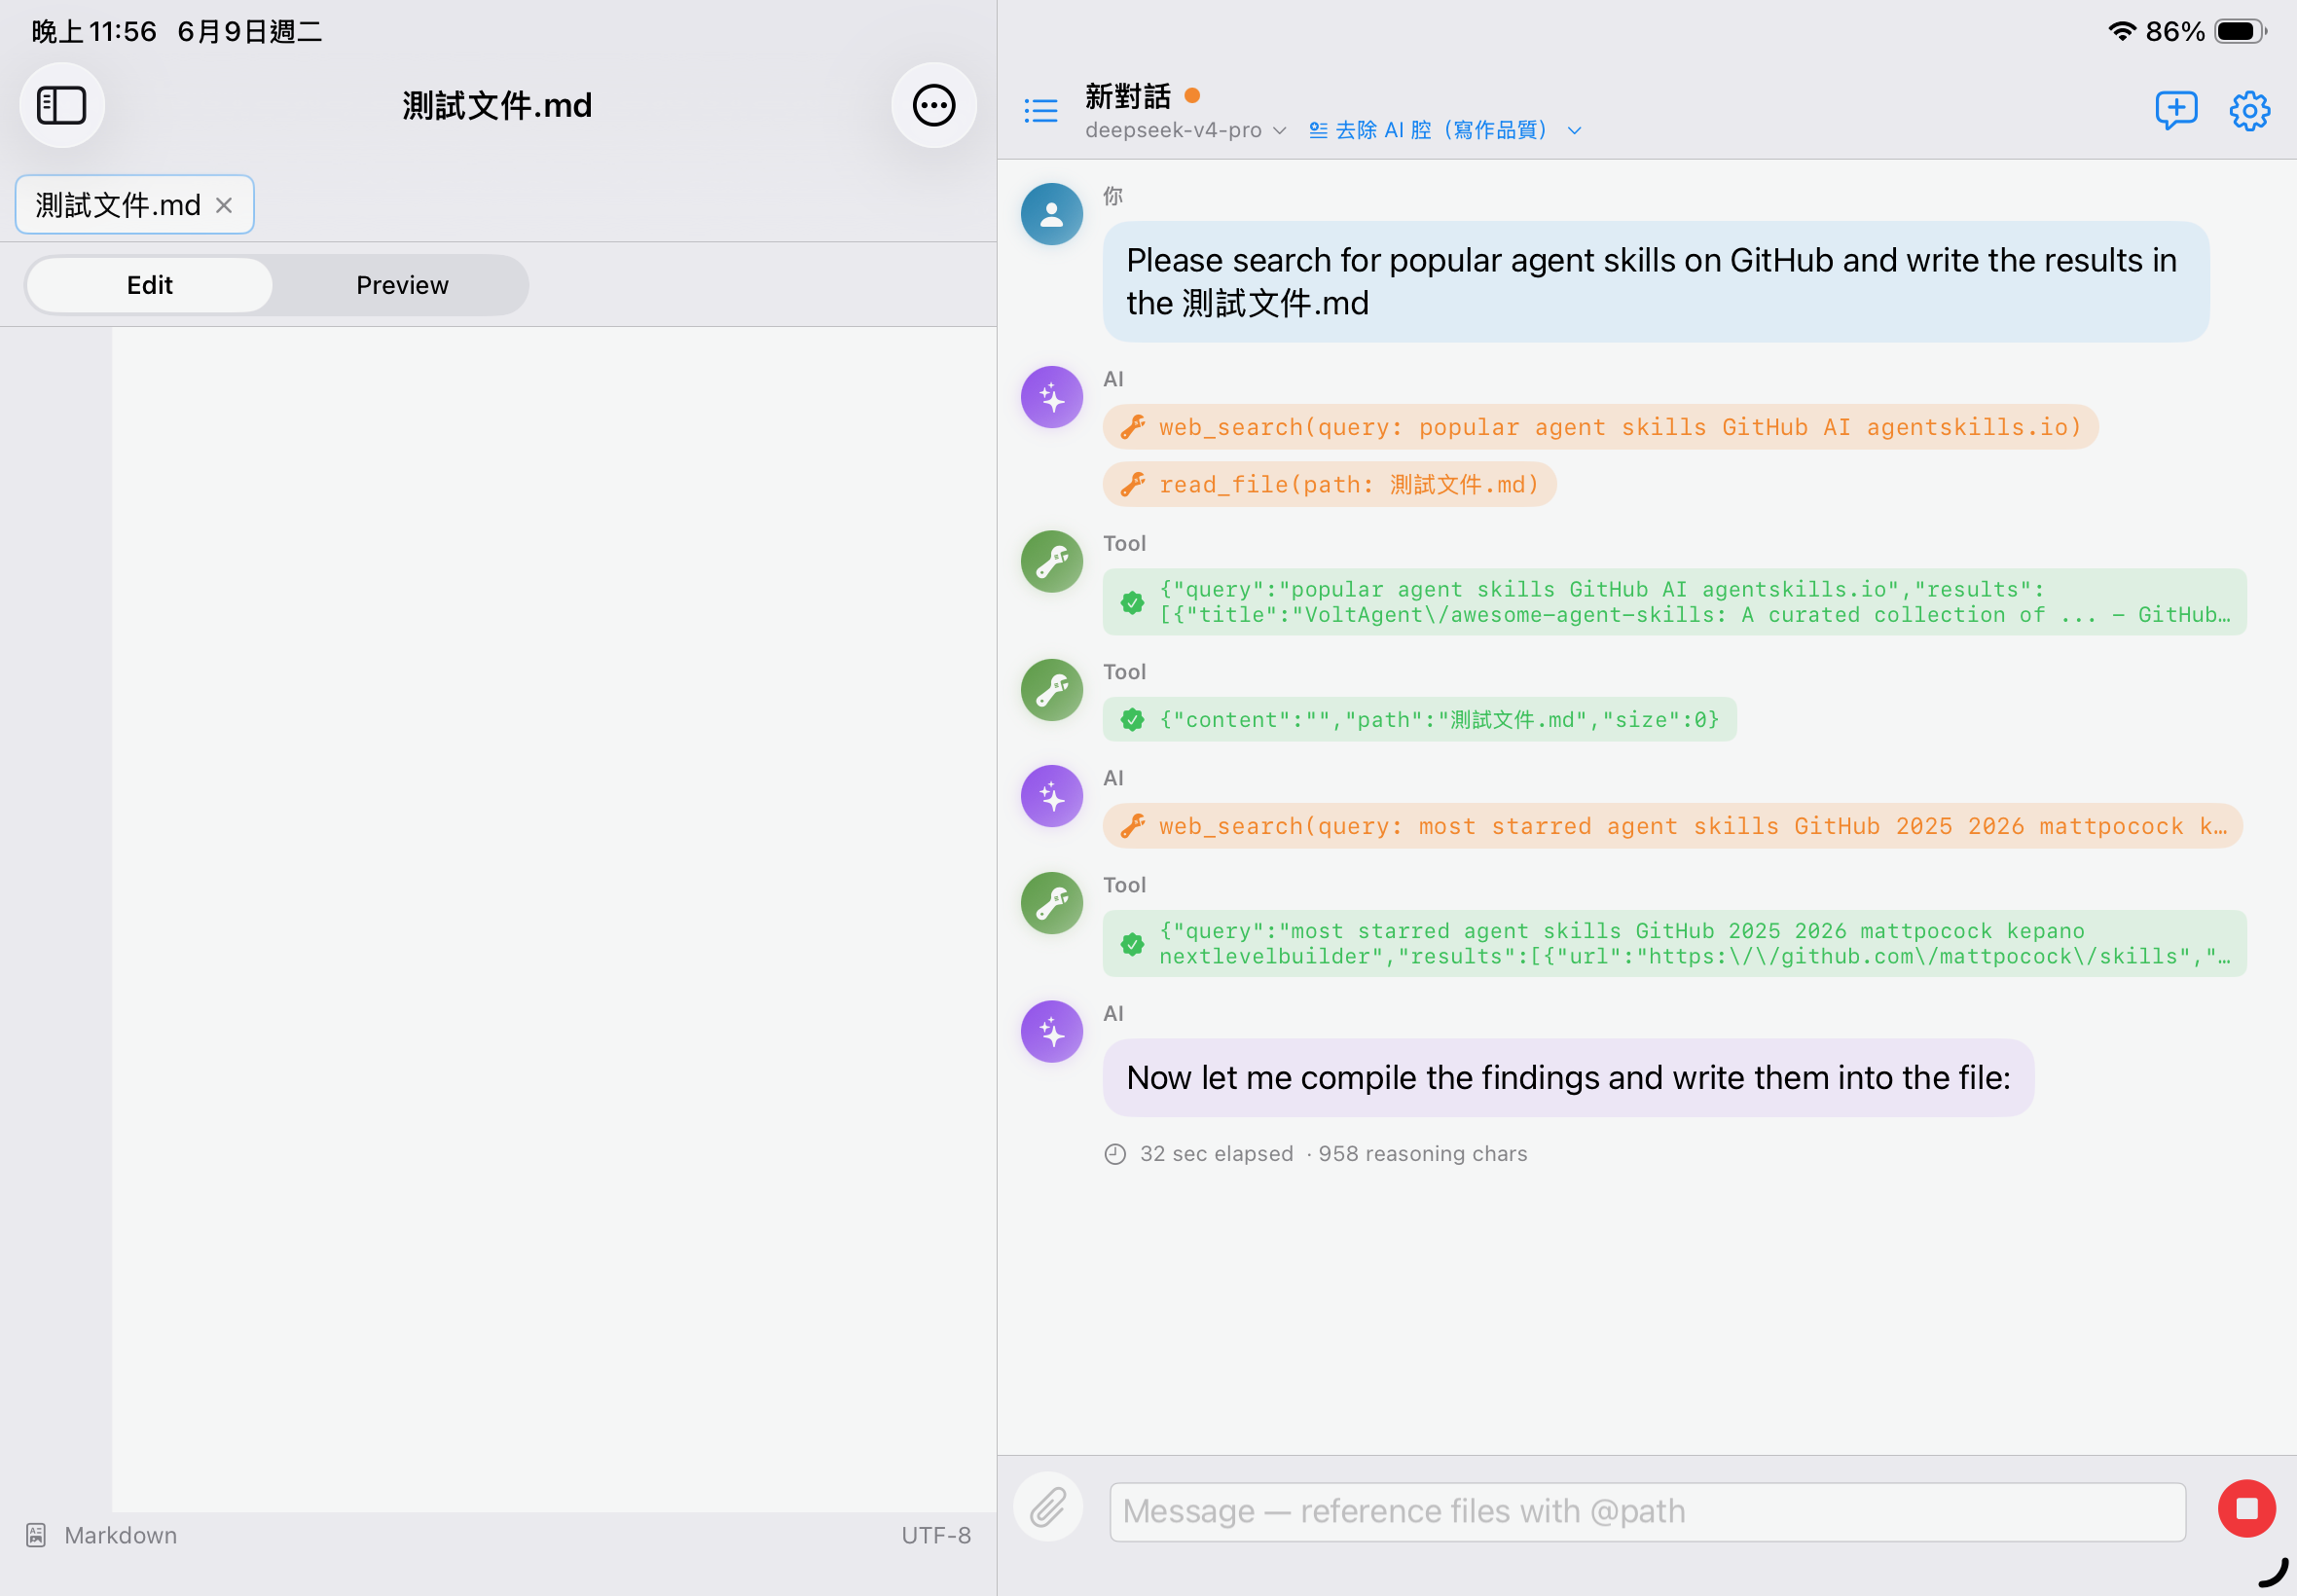Image resolution: width=2297 pixels, height=1596 pixels.
Task: Click green check on popular agent skills result
Action: click(x=1132, y=602)
